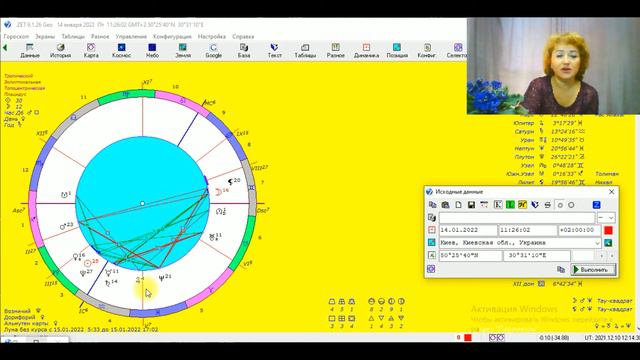
Task: Click the longitude field 30°31'10"E
Action: 537,256
